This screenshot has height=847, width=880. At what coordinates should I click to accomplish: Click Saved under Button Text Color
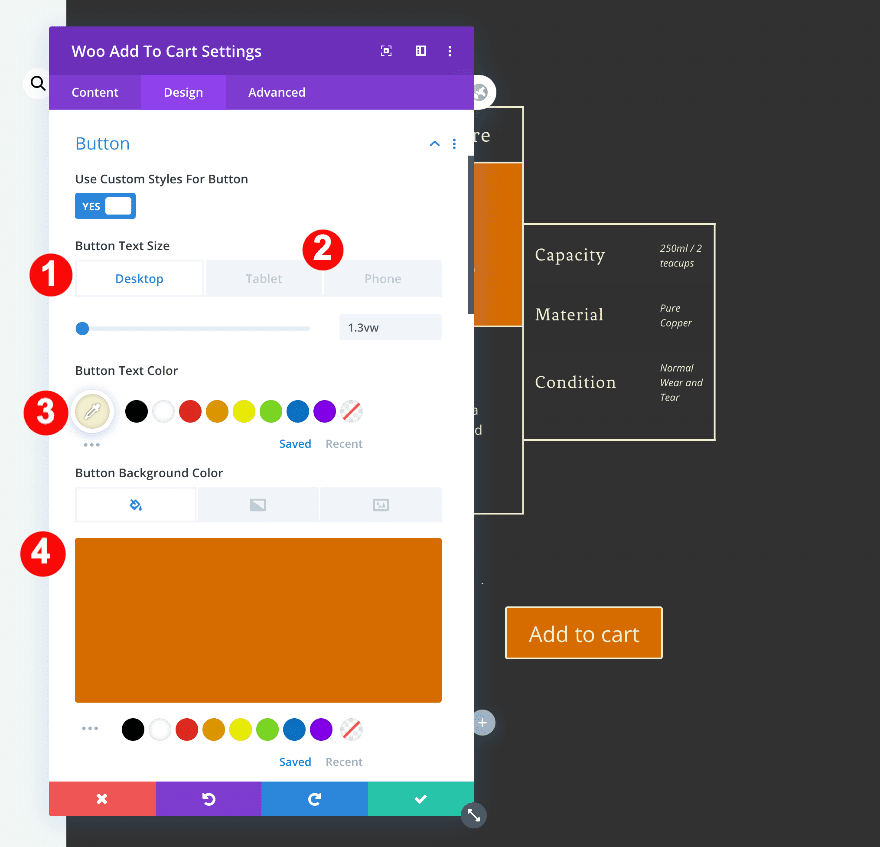click(295, 444)
